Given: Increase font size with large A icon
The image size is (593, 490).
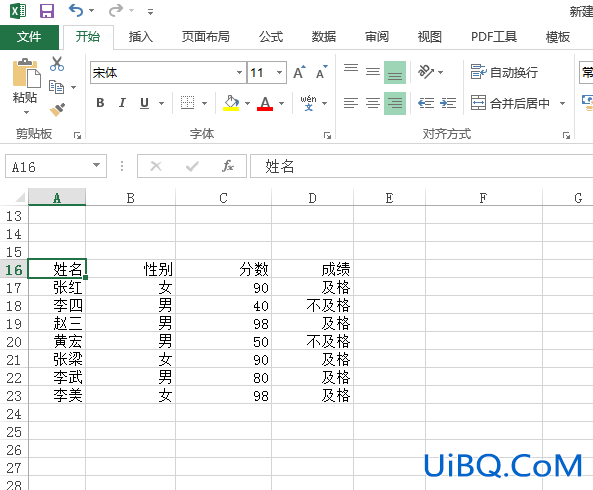Looking at the screenshot, I should pyautogui.click(x=299, y=72).
